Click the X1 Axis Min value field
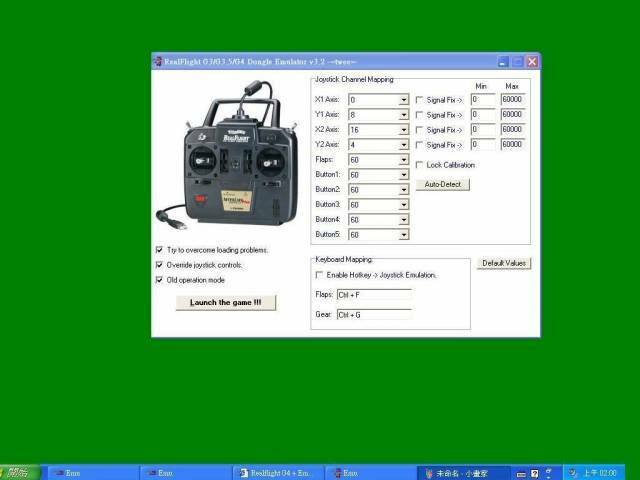The width and height of the screenshot is (640, 480). click(483, 100)
